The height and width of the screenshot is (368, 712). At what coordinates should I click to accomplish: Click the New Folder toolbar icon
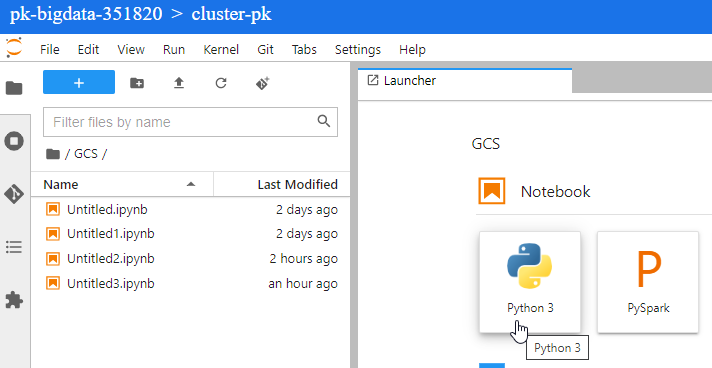[137, 83]
